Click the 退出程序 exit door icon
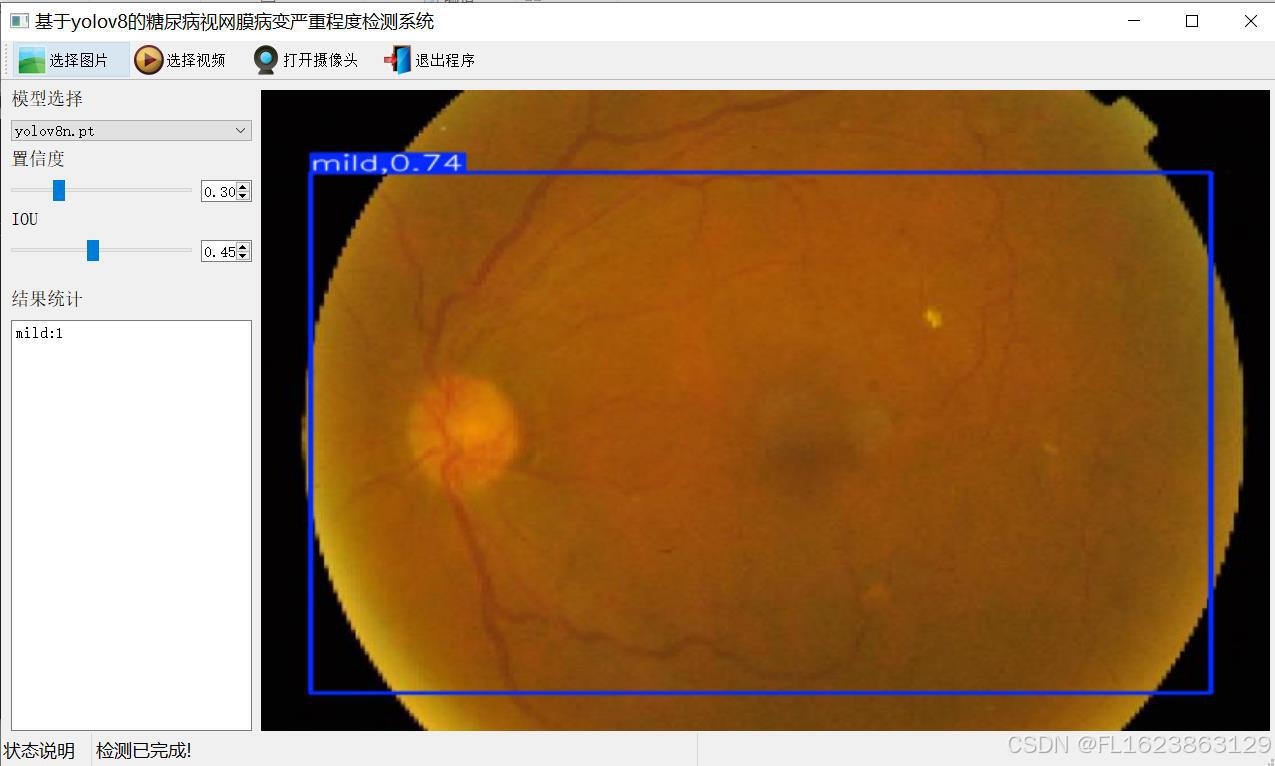1275x766 pixels. [398, 60]
